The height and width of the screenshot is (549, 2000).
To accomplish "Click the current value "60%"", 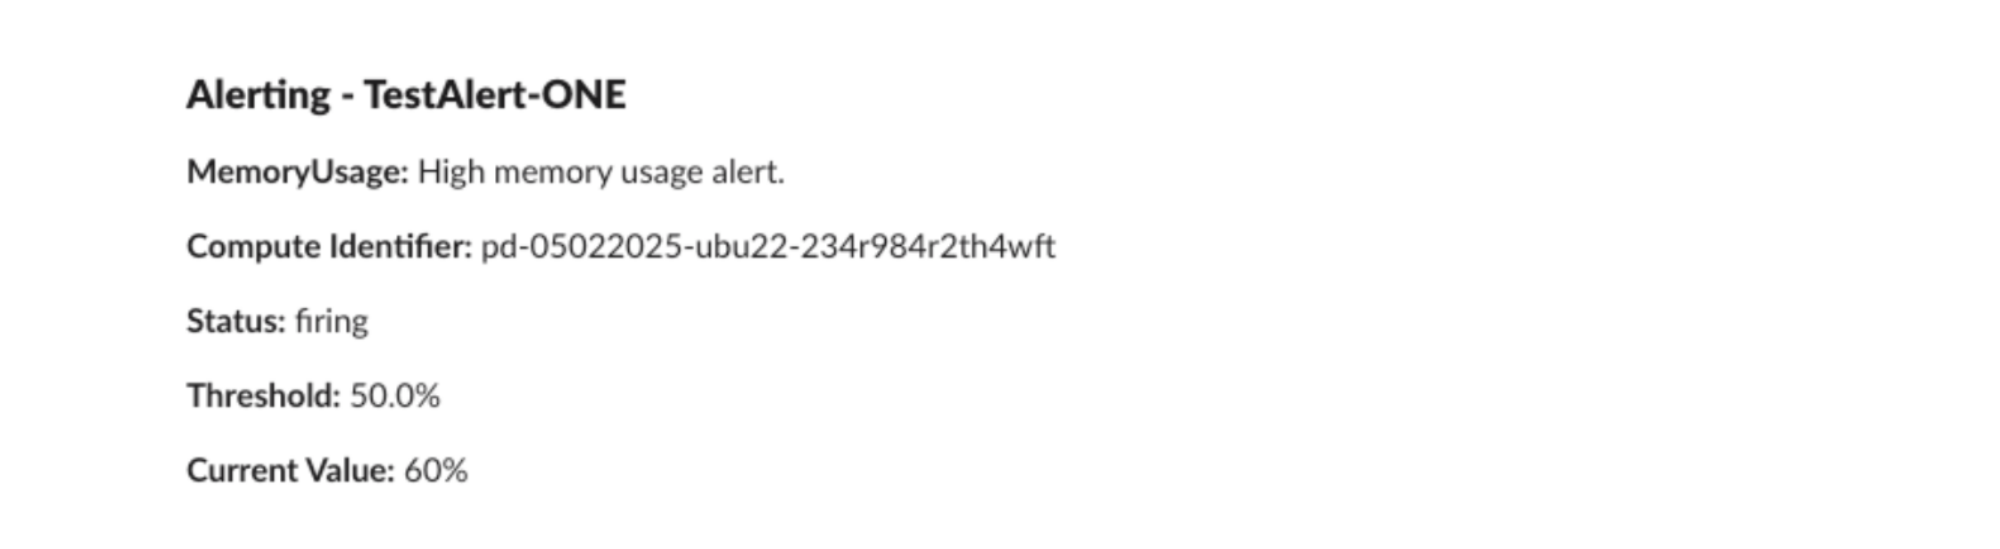I will tap(436, 470).
